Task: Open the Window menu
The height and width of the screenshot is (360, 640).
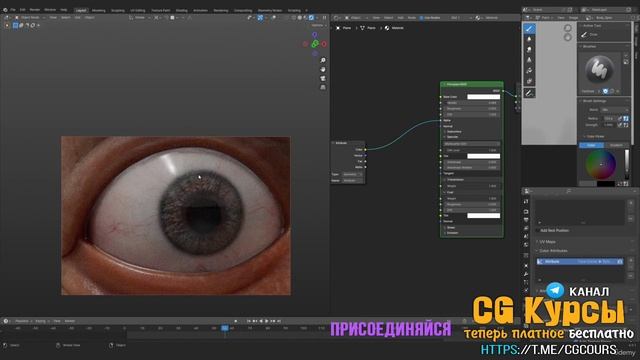Action: 50,10
